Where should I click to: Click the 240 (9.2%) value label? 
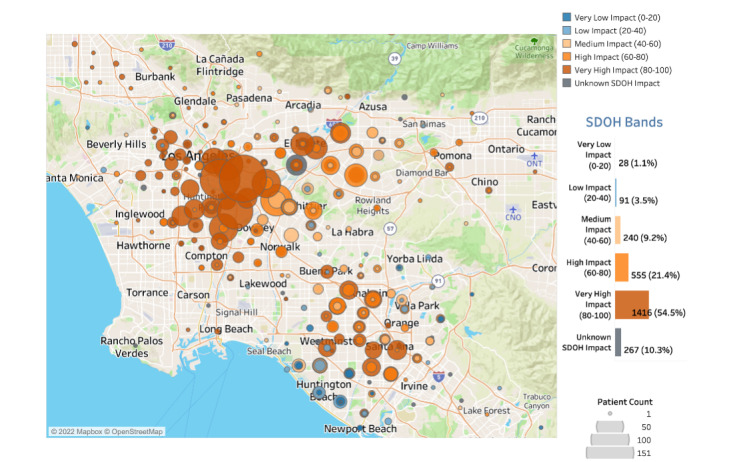click(x=645, y=238)
